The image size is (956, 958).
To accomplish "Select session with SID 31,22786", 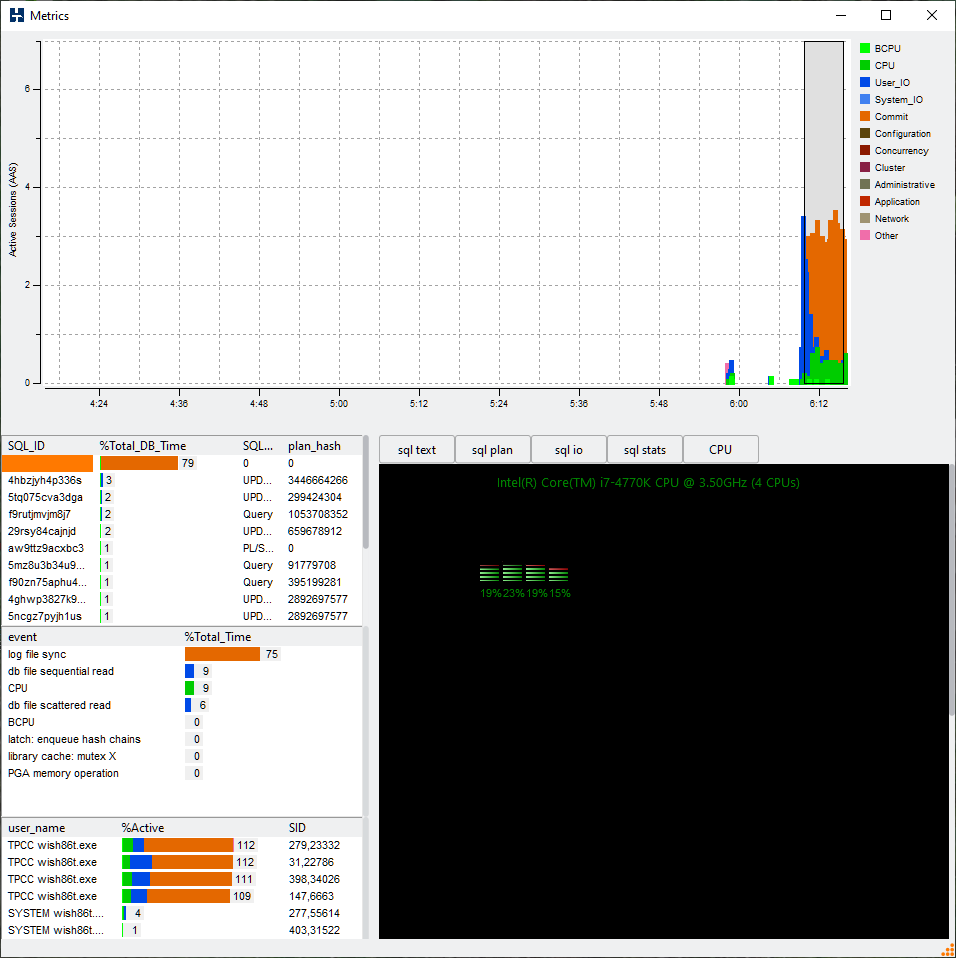I will (x=182, y=863).
